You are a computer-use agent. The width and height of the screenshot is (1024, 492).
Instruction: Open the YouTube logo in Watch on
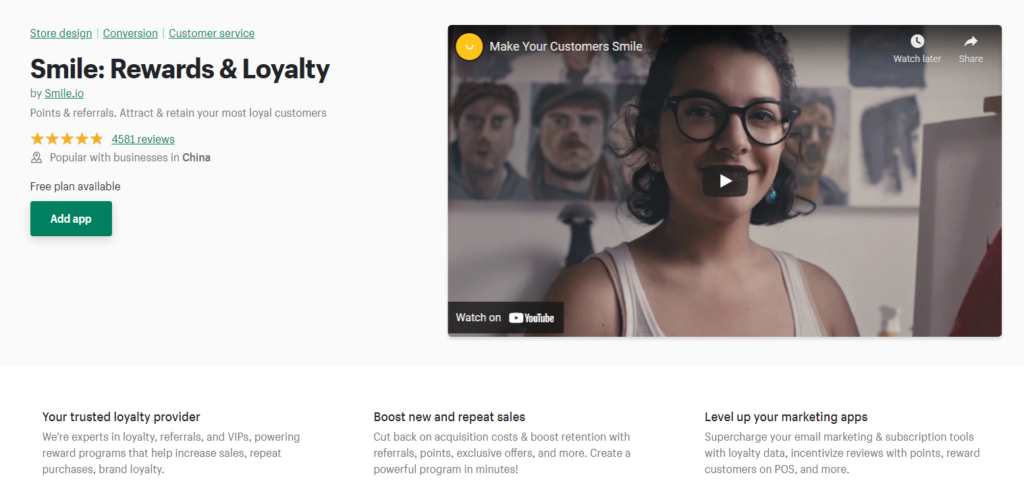point(532,318)
